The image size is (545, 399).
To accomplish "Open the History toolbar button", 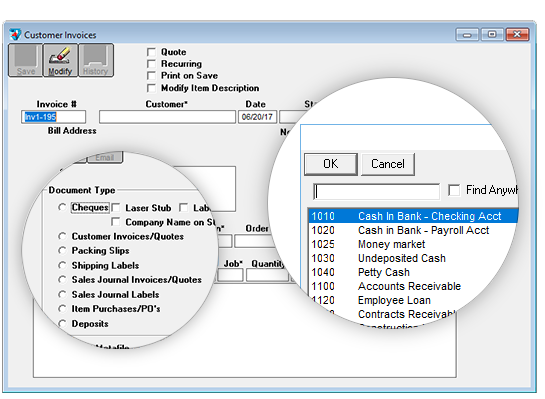I will [x=96, y=60].
